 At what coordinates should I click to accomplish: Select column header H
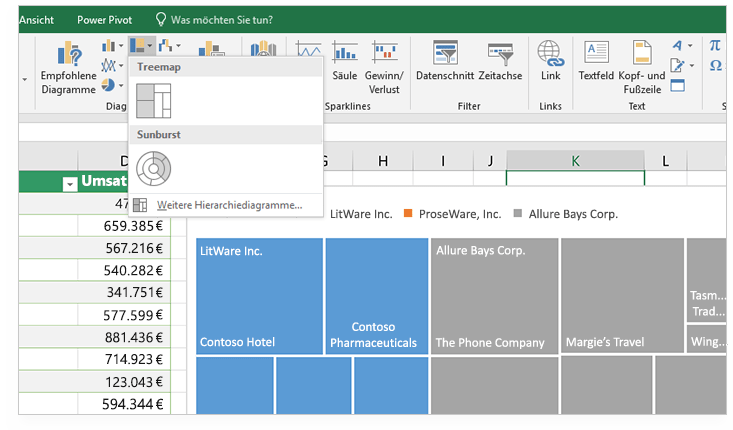point(383,161)
